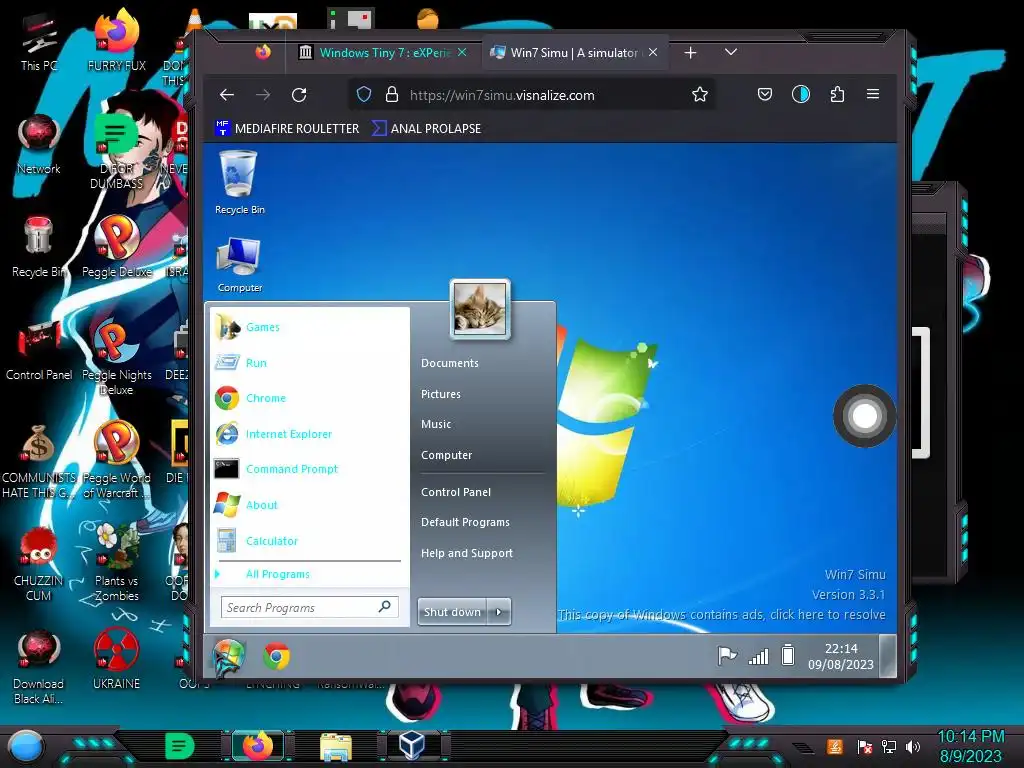Open Documents in the start menu
The height and width of the screenshot is (768, 1024).
click(450, 363)
